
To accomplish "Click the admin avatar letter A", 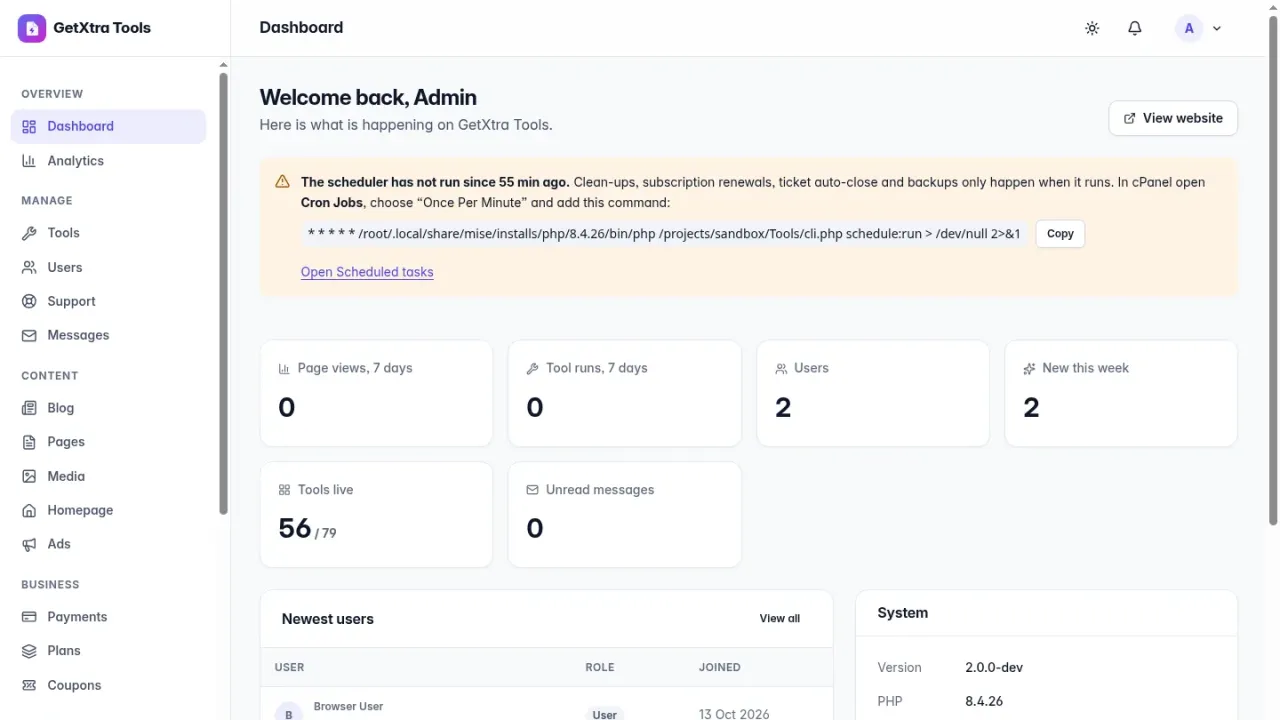I will pyautogui.click(x=1189, y=28).
